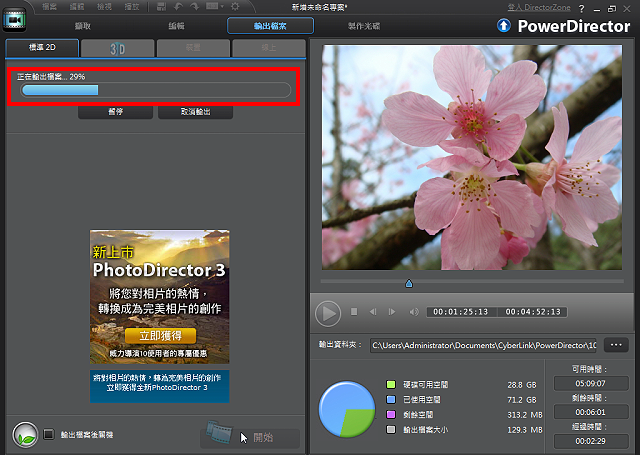Viewport: 640px width, 455px height.
Task: Click the available time value 05:09:07
Action: (x=591, y=383)
